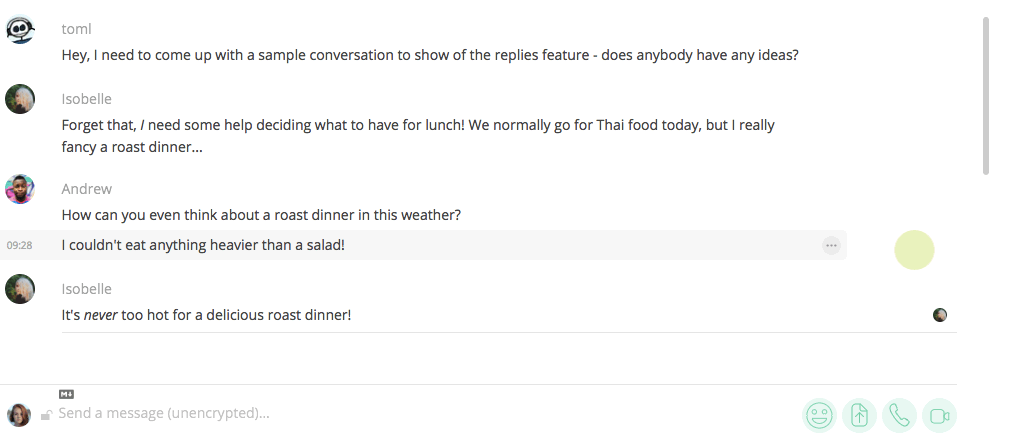
Task: Open the emoji picker button
Action: pyautogui.click(x=819, y=416)
